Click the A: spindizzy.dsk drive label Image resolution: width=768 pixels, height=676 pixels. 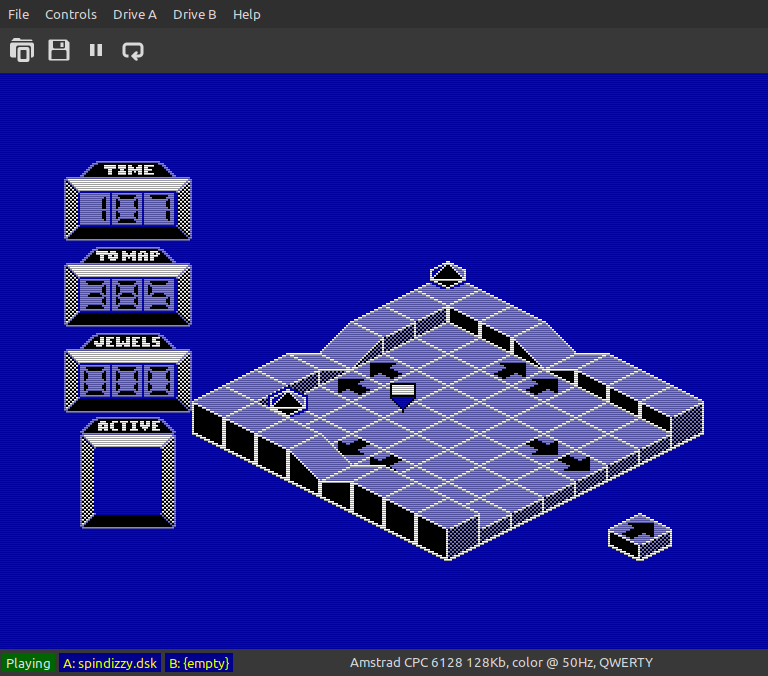(x=110, y=663)
